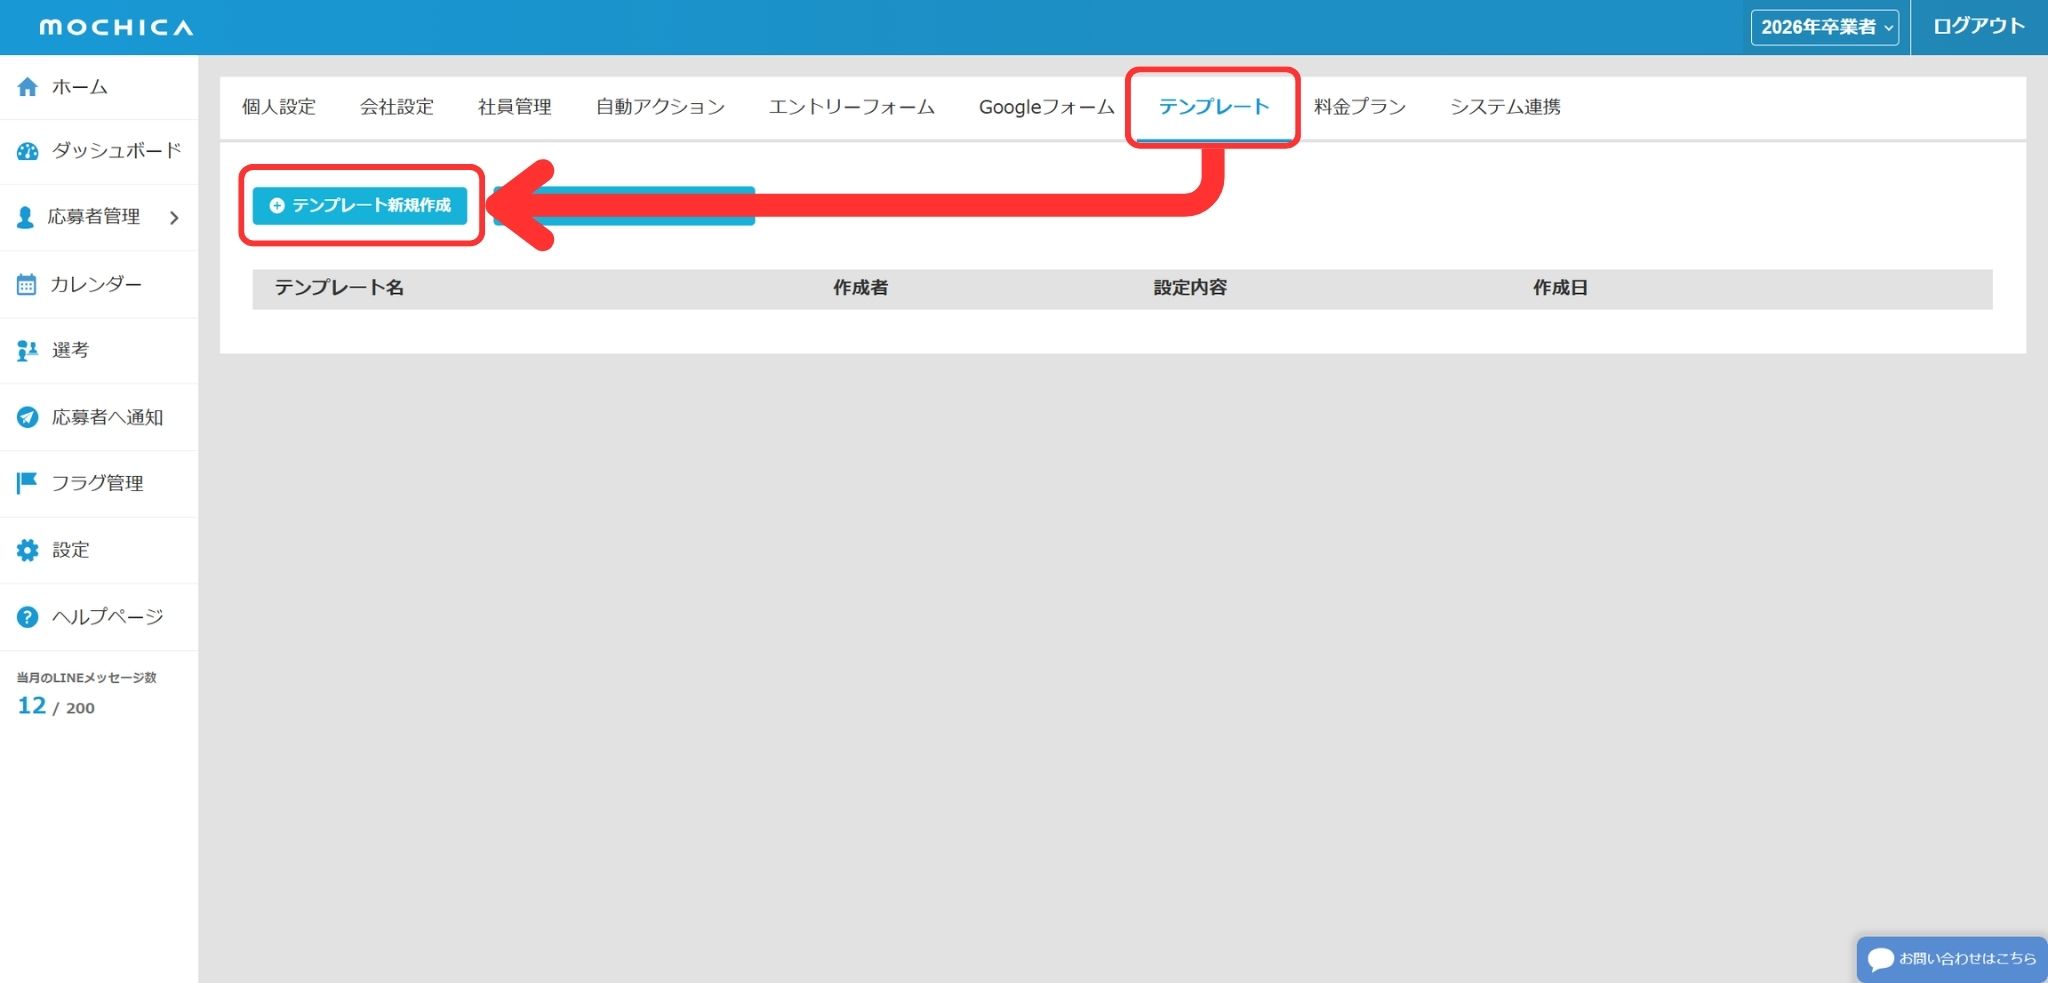Open Calendar using its calendar icon
Screen dimensions: 2048x983
pyautogui.click(x=27, y=285)
